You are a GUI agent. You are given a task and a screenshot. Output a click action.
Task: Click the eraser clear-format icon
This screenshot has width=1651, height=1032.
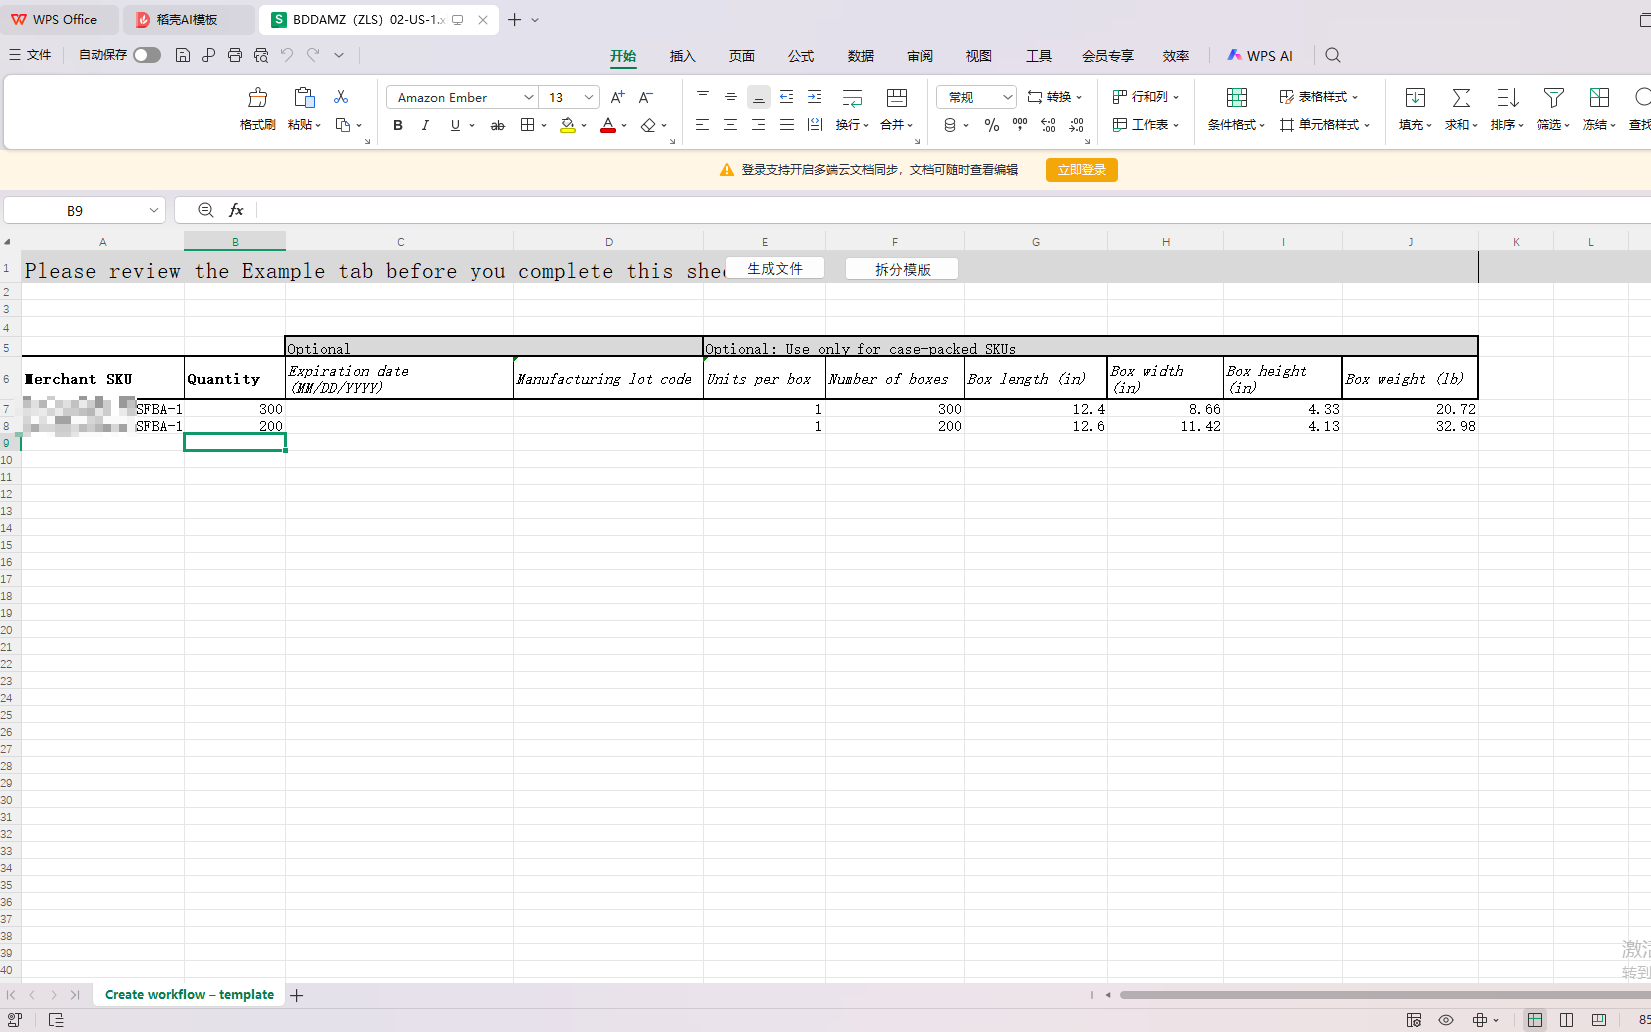pos(648,125)
